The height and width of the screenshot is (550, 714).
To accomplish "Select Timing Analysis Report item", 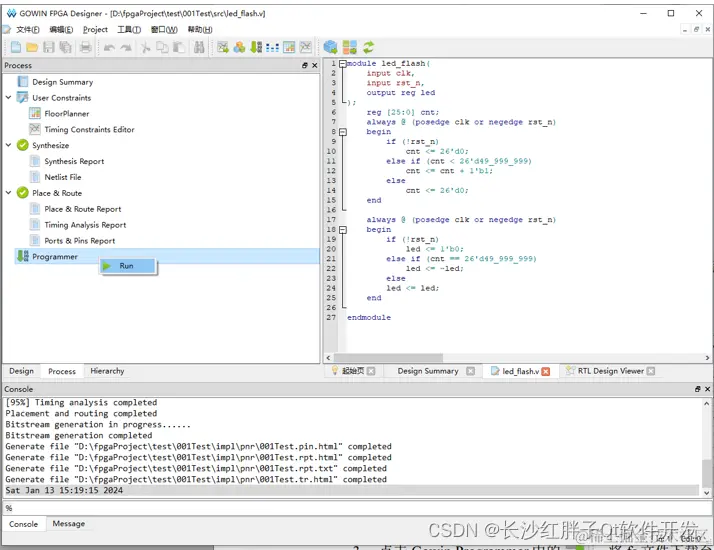I will (85, 225).
